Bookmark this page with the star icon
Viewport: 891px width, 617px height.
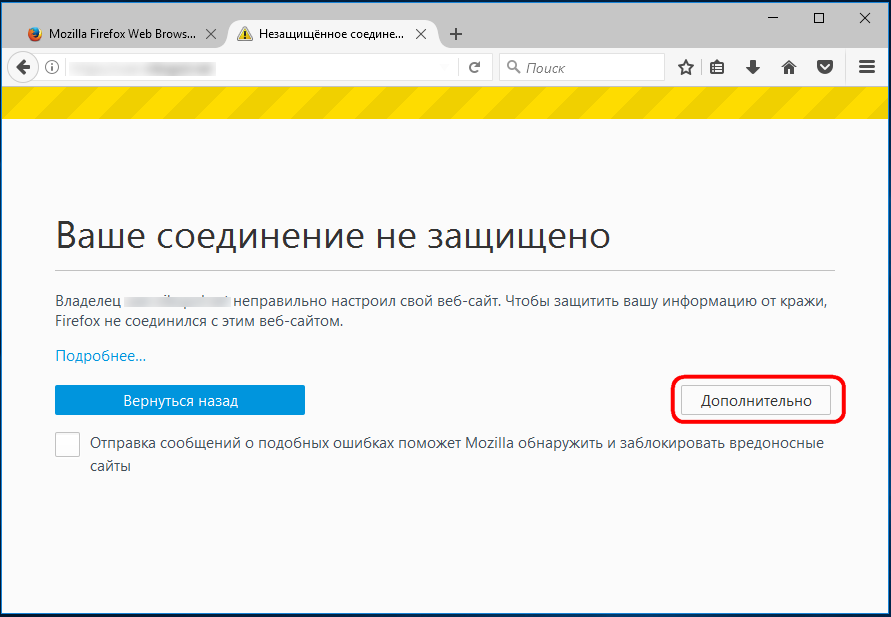(x=686, y=68)
